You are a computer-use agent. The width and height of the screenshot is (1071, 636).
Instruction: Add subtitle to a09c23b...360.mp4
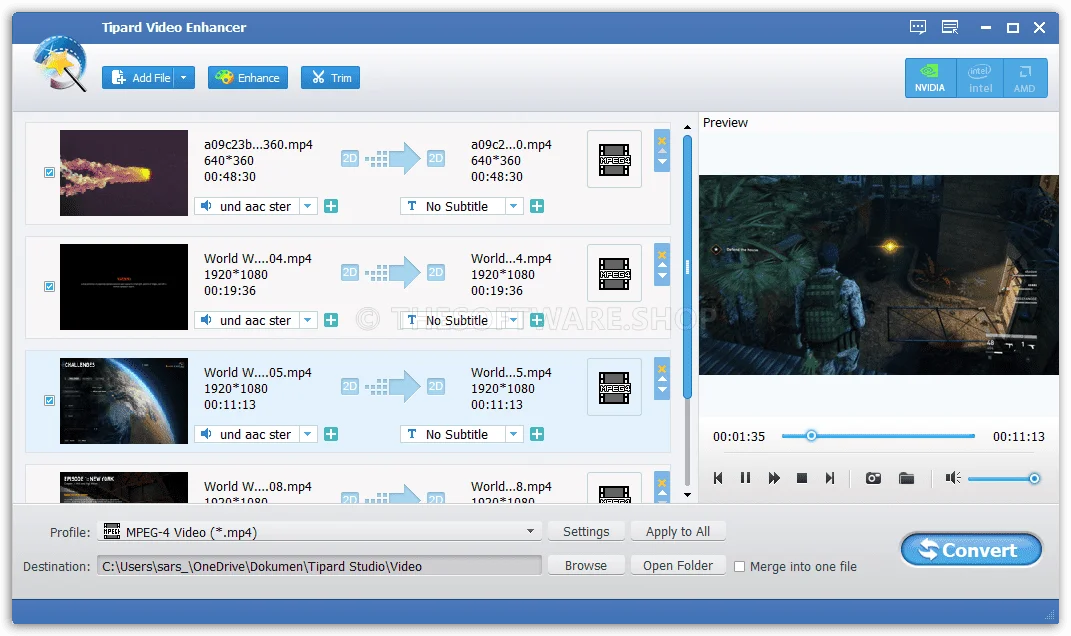pyautogui.click(x=538, y=206)
